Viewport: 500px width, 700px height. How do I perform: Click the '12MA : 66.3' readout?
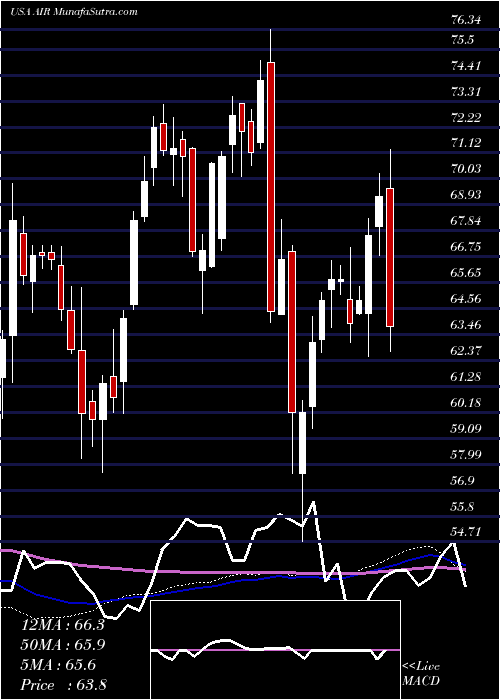pyautogui.click(x=63, y=625)
